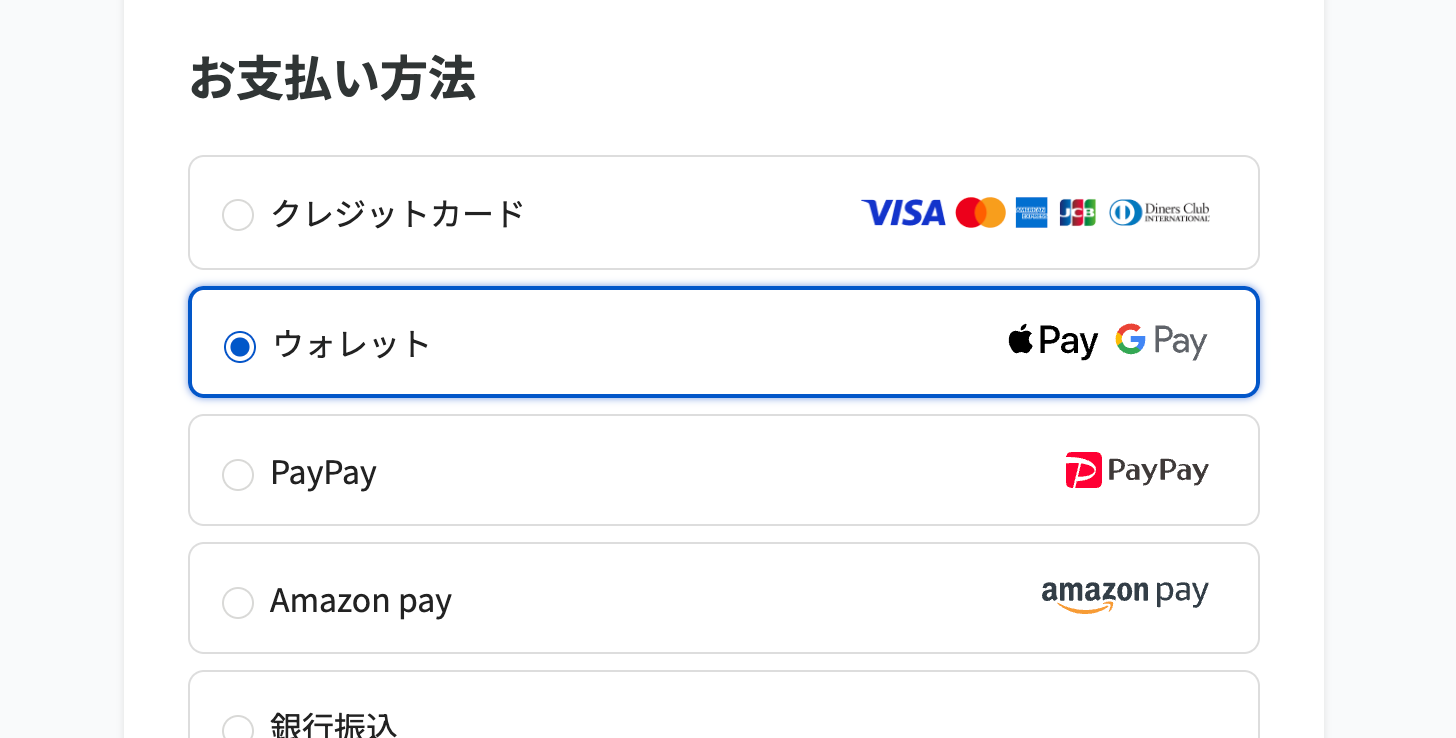Click the VISA card logo
Screen dimensions: 1456x738
pyautogui.click(x=903, y=213)
